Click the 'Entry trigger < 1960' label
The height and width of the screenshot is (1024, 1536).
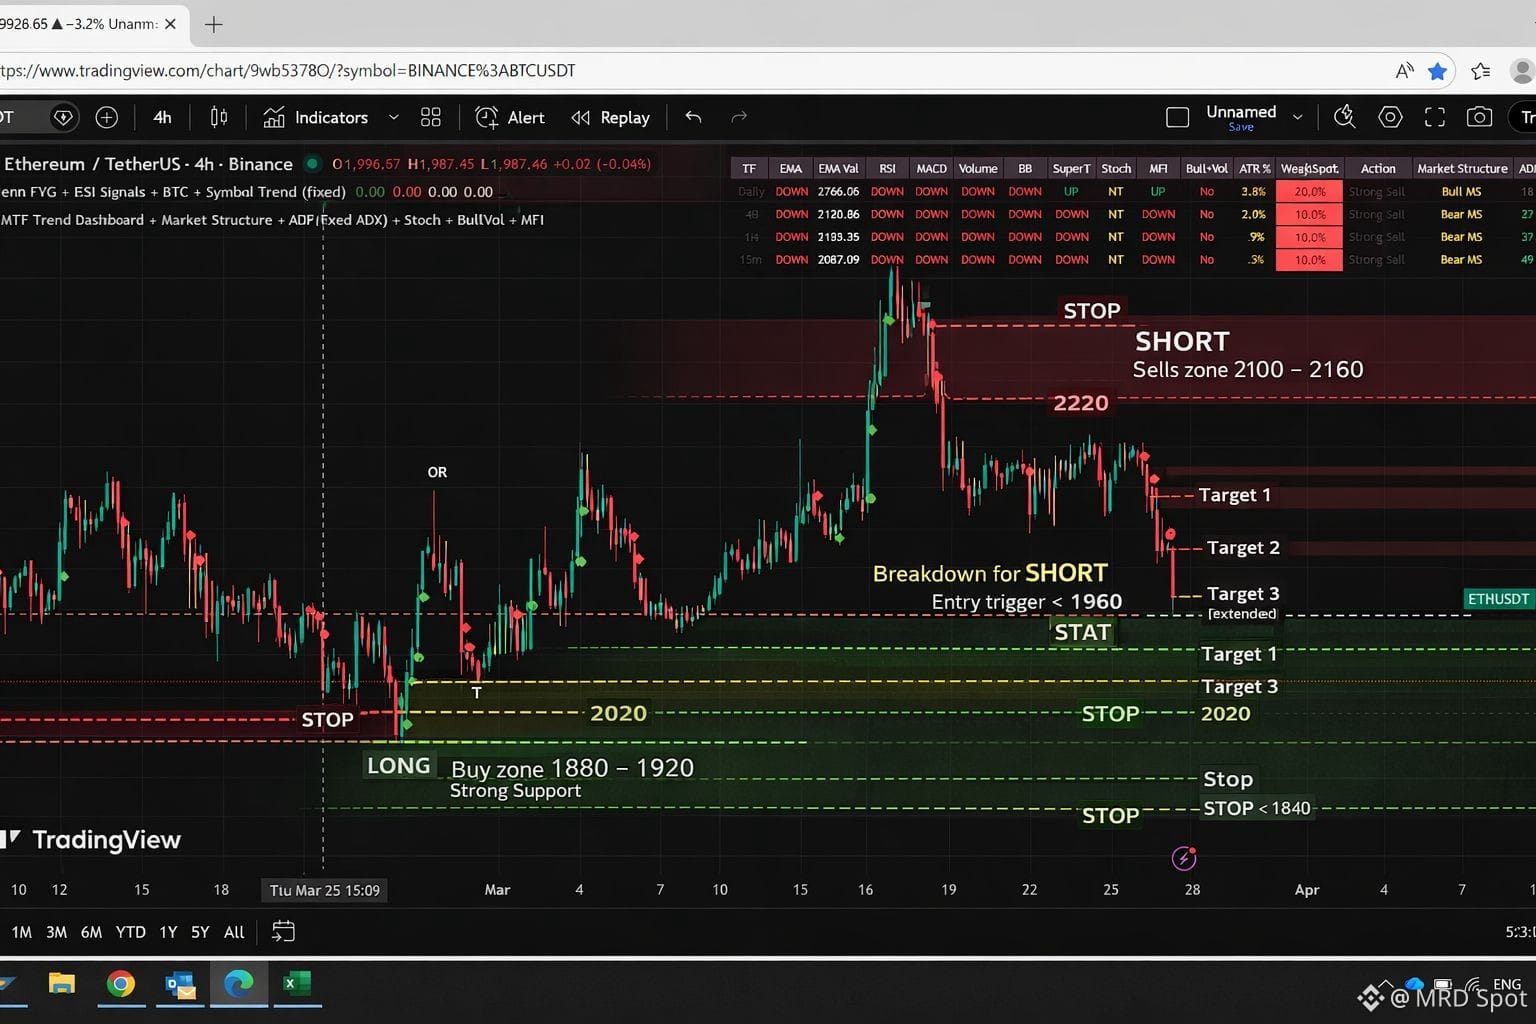coord(1027,601)
